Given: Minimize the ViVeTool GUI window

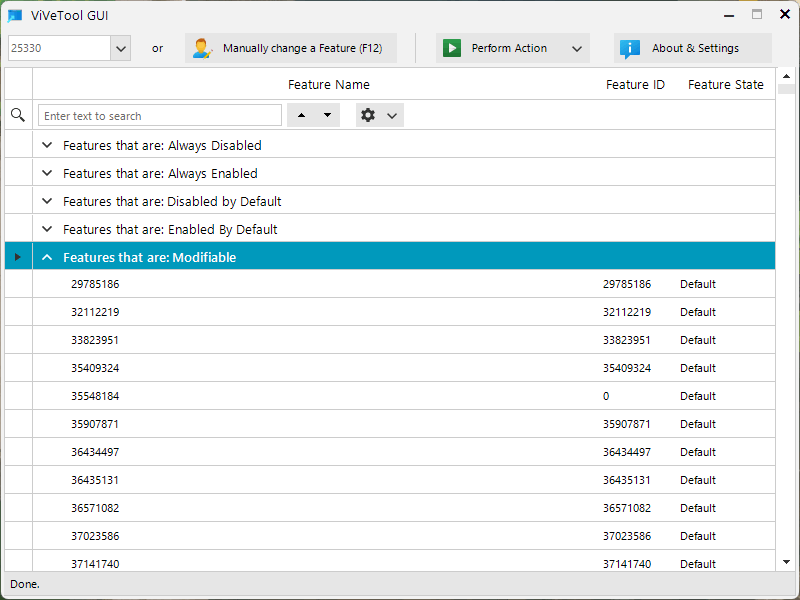Looking at the screenshot, I should pos(729,15).
